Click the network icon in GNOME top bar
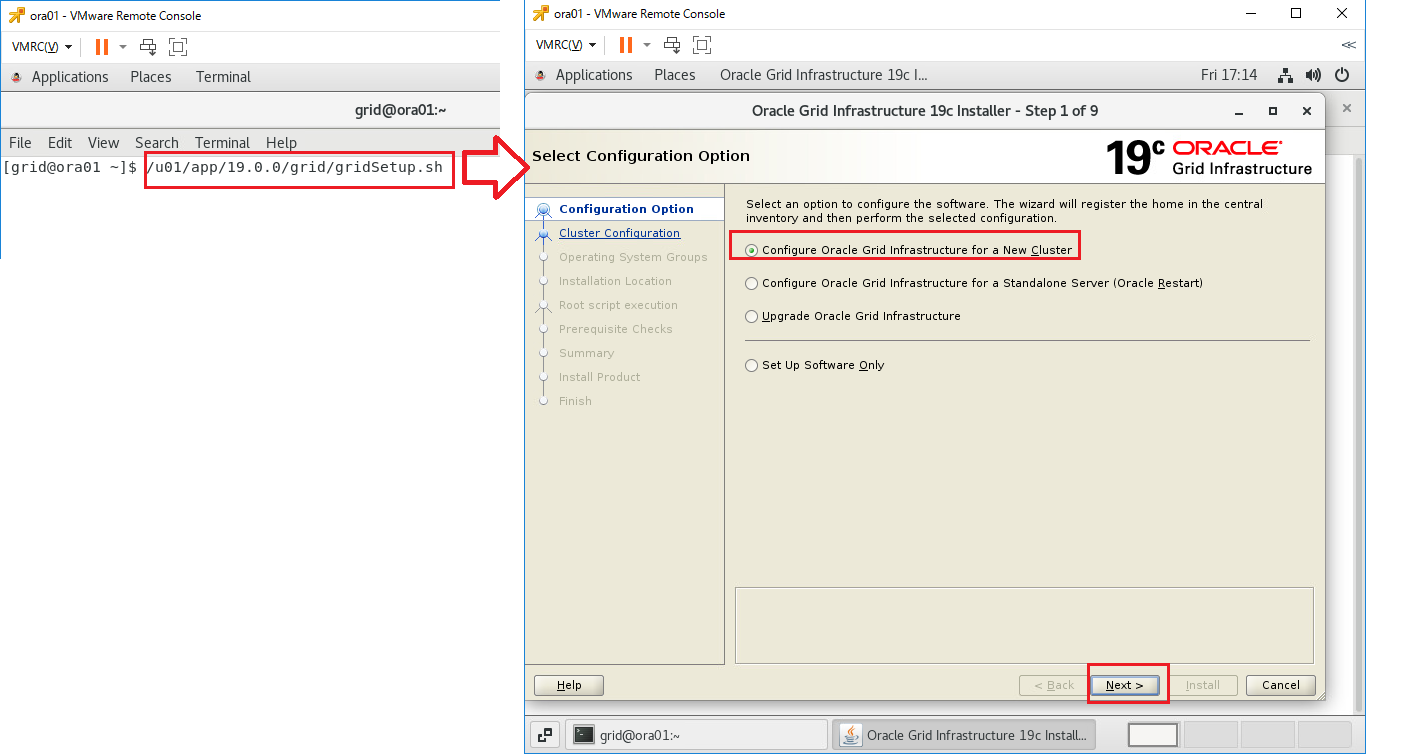This screenshot has width=1404, height=756. pyautogui.click(x=1286, y=75)
